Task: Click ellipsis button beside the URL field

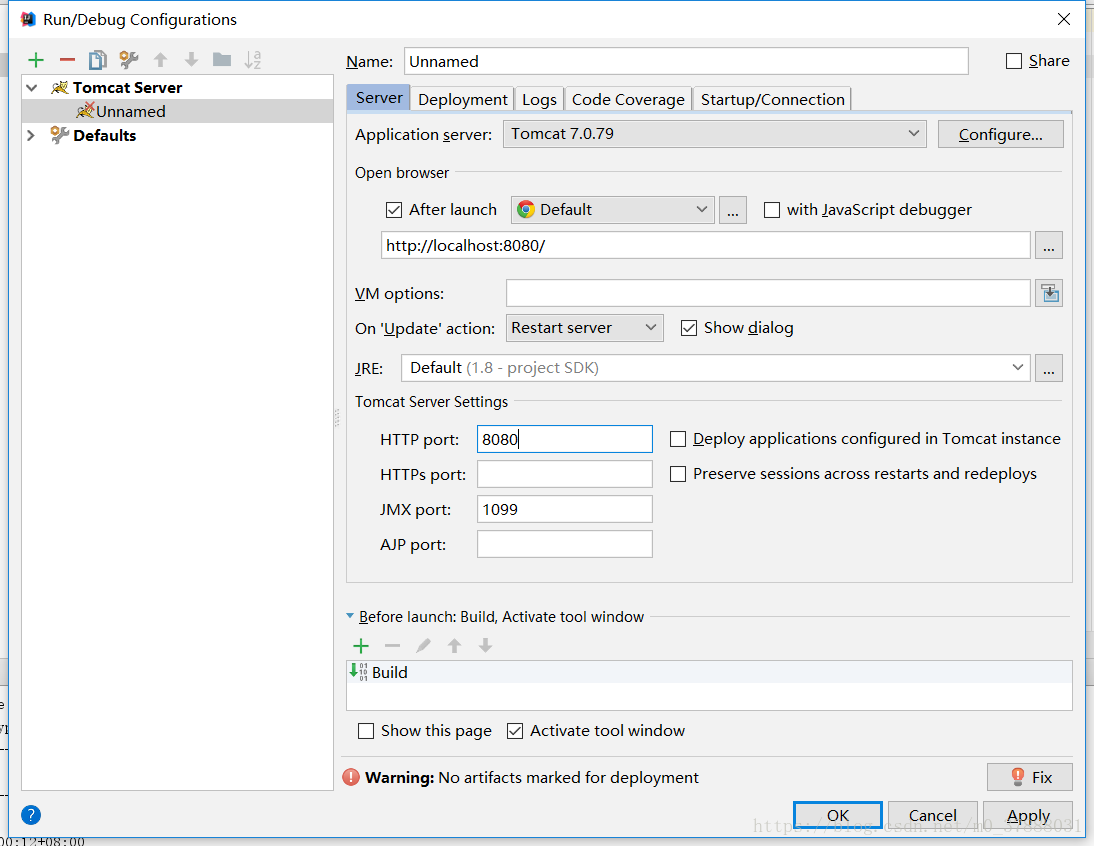Action: click(1049, 246)
